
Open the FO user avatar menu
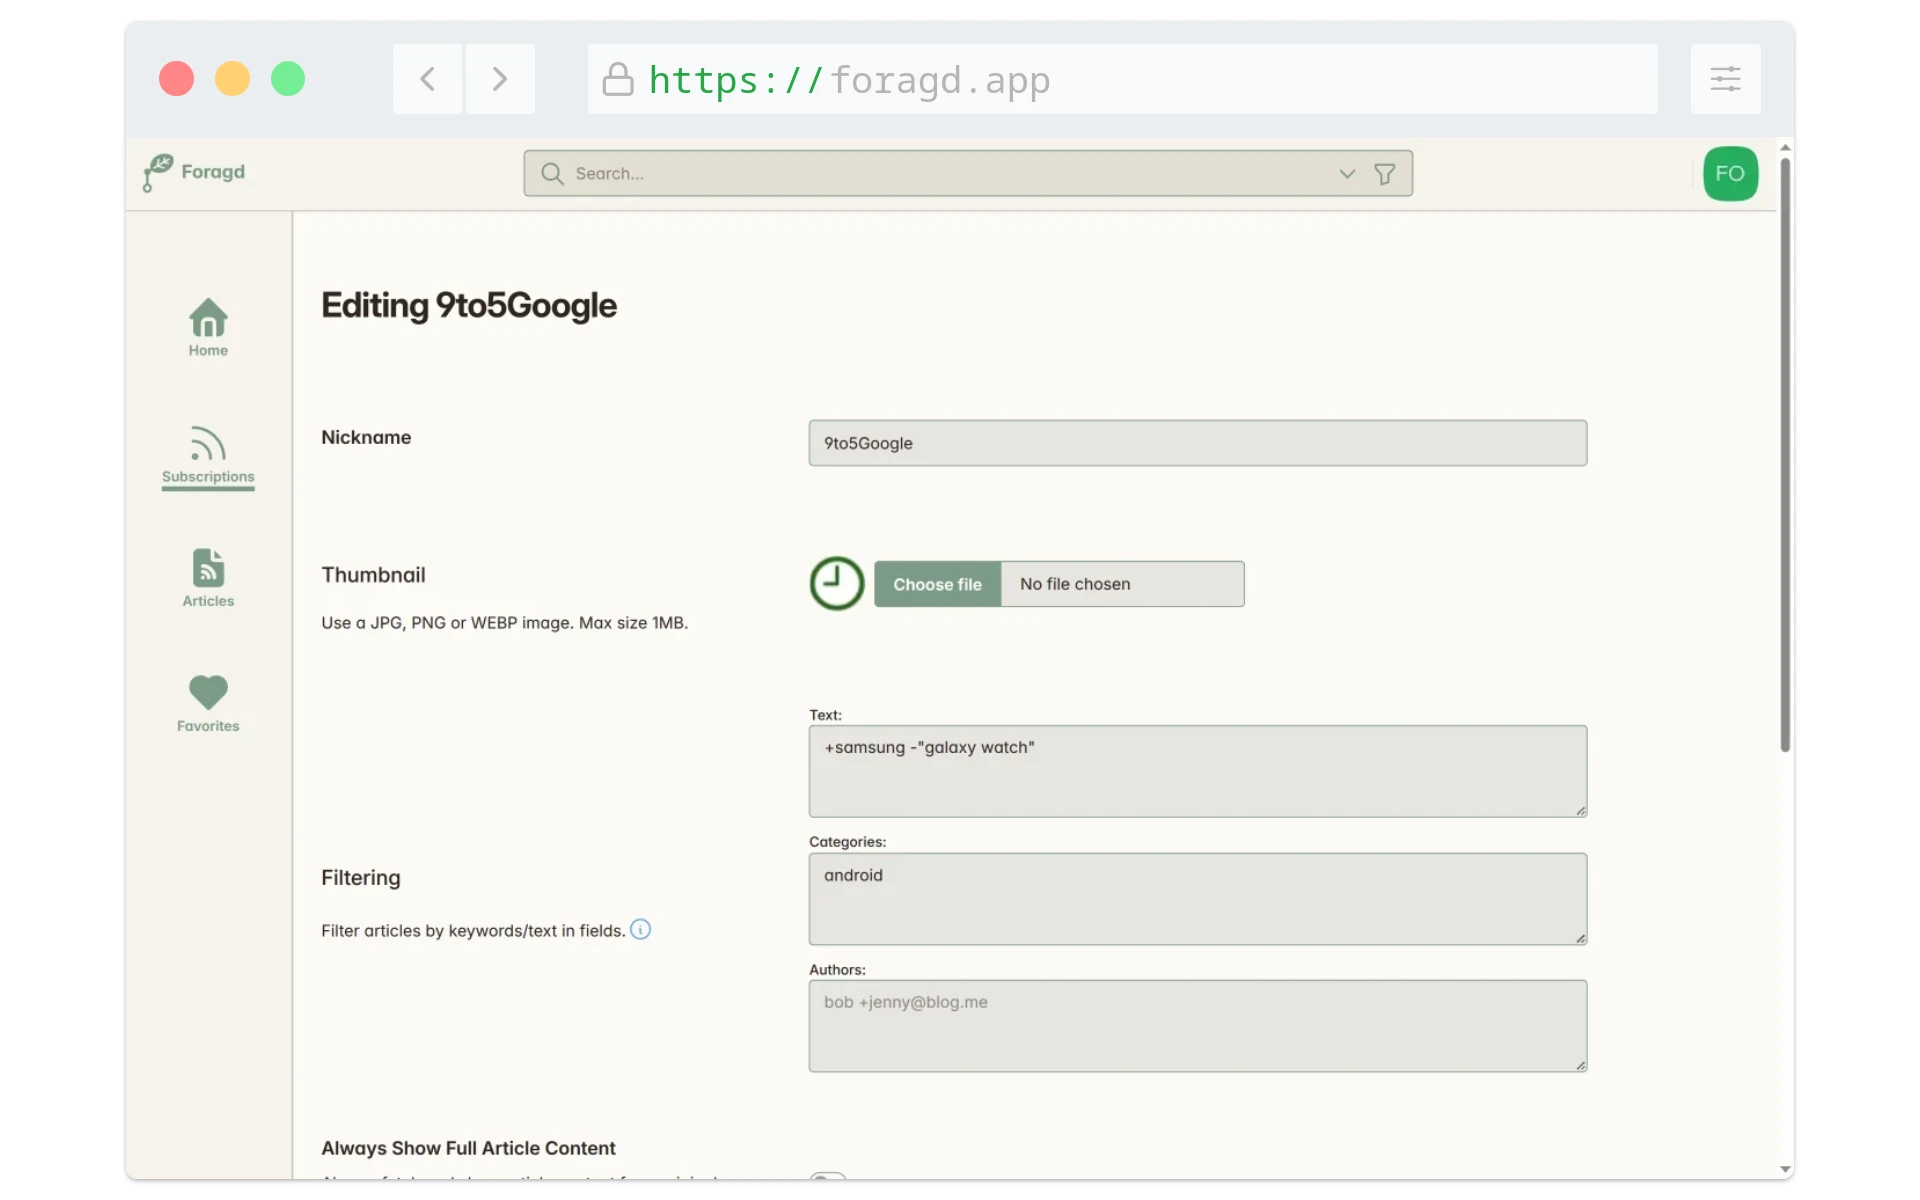pyautogui.click(x=1730, y=173)
